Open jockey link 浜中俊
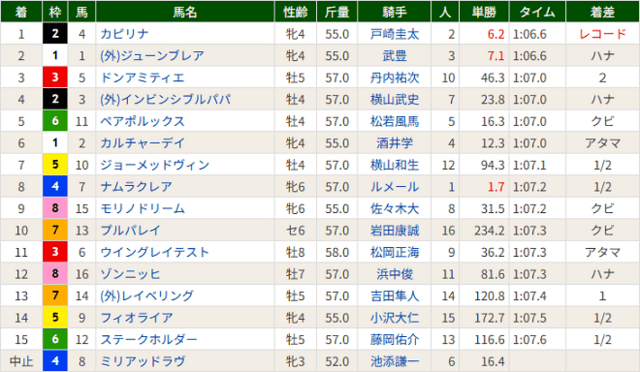Image resolution: width=640 pixels, height=372 pixels. pyautogui.click(x=394, y=274)
